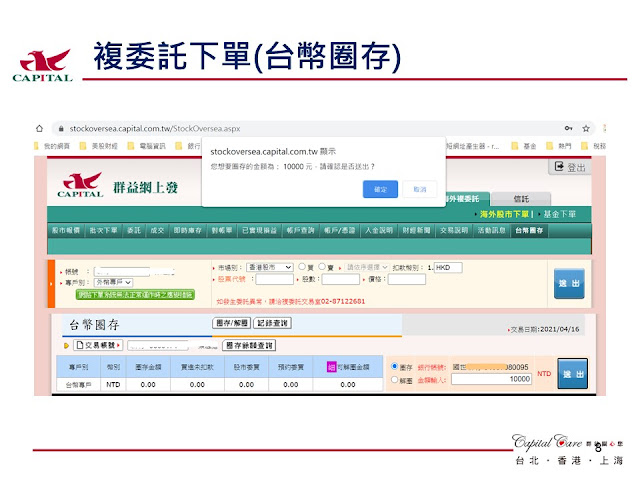Click the padlock icon in the address bar
This screenshot has height=480, width=640.
61,129
